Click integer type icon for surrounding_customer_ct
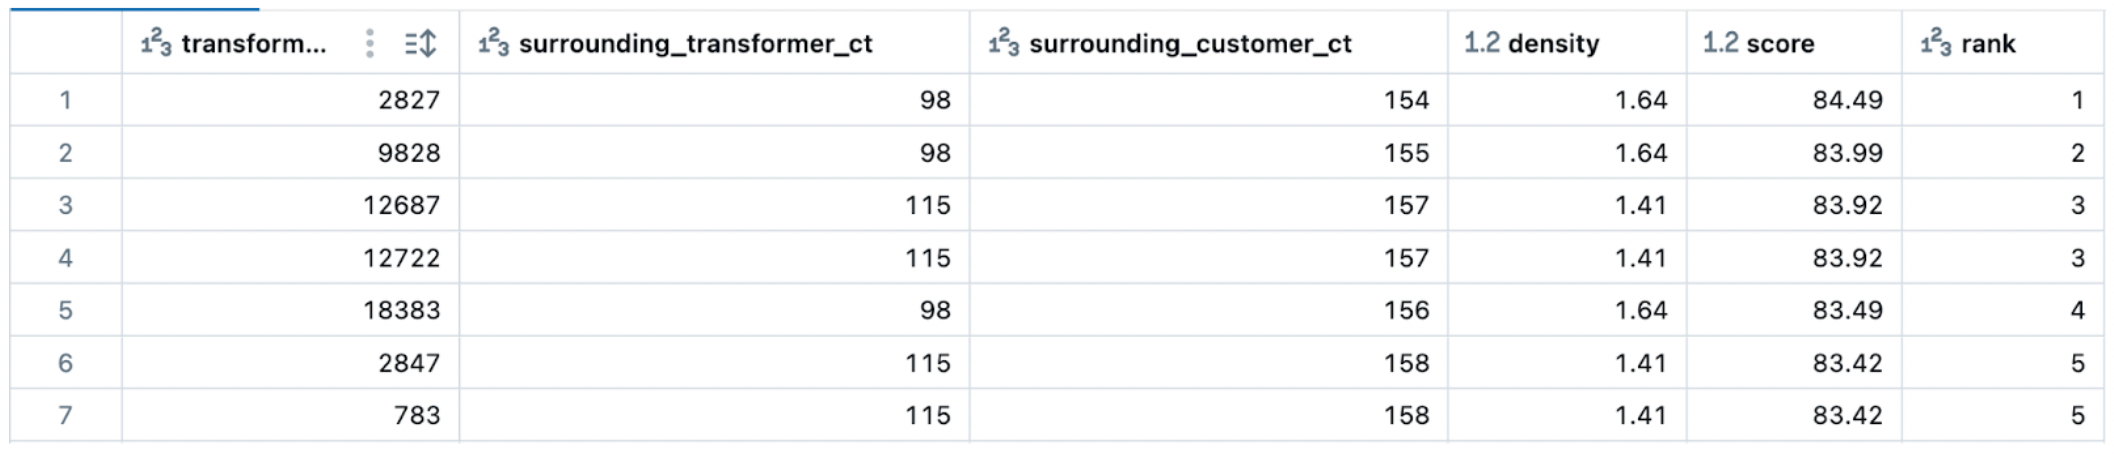Screen dimensions: 2114x454 click(1003, 43)
